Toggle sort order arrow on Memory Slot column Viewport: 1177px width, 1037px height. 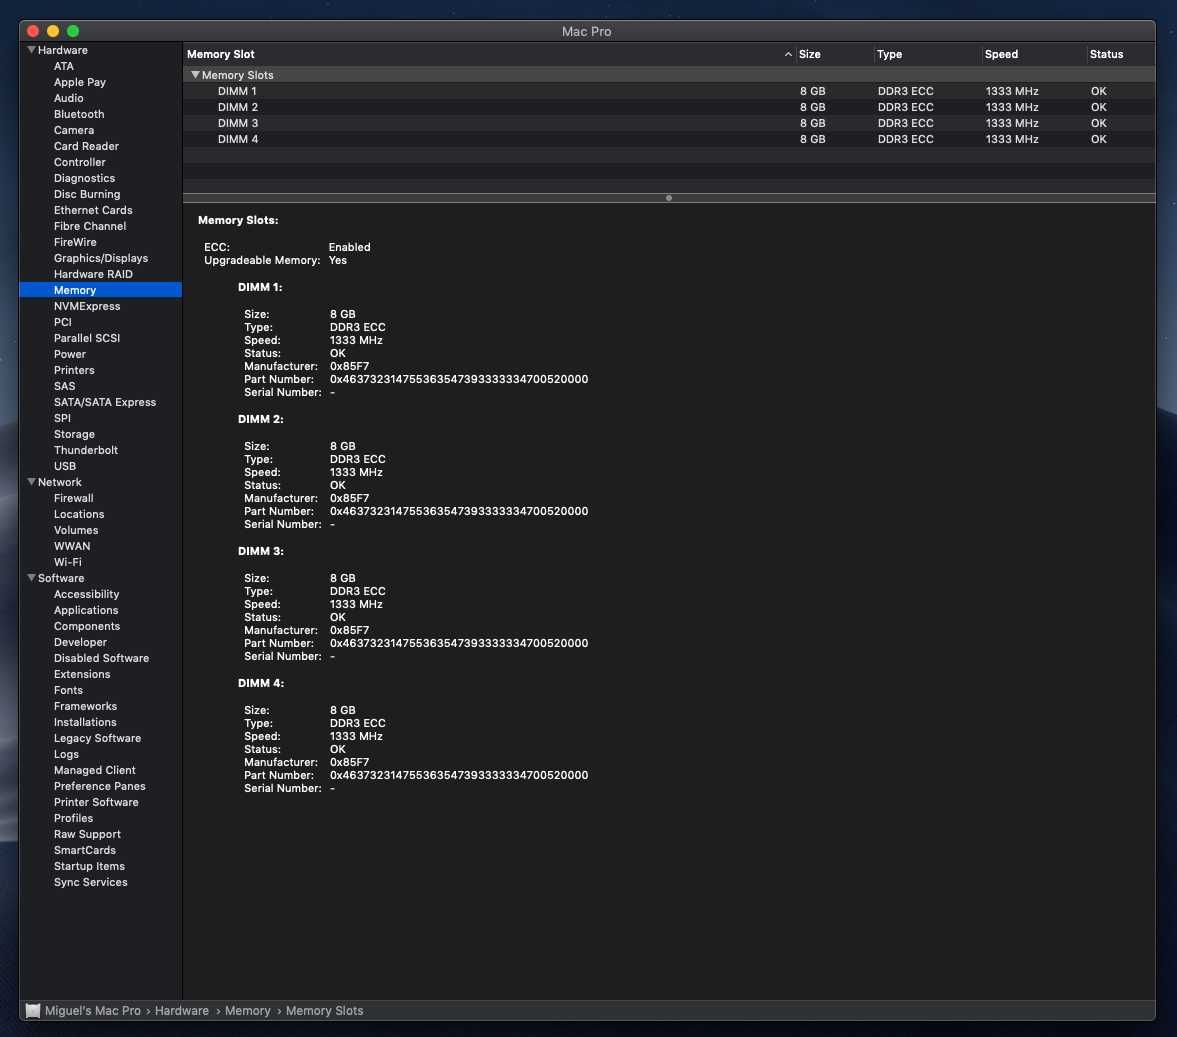coord(788,54)
